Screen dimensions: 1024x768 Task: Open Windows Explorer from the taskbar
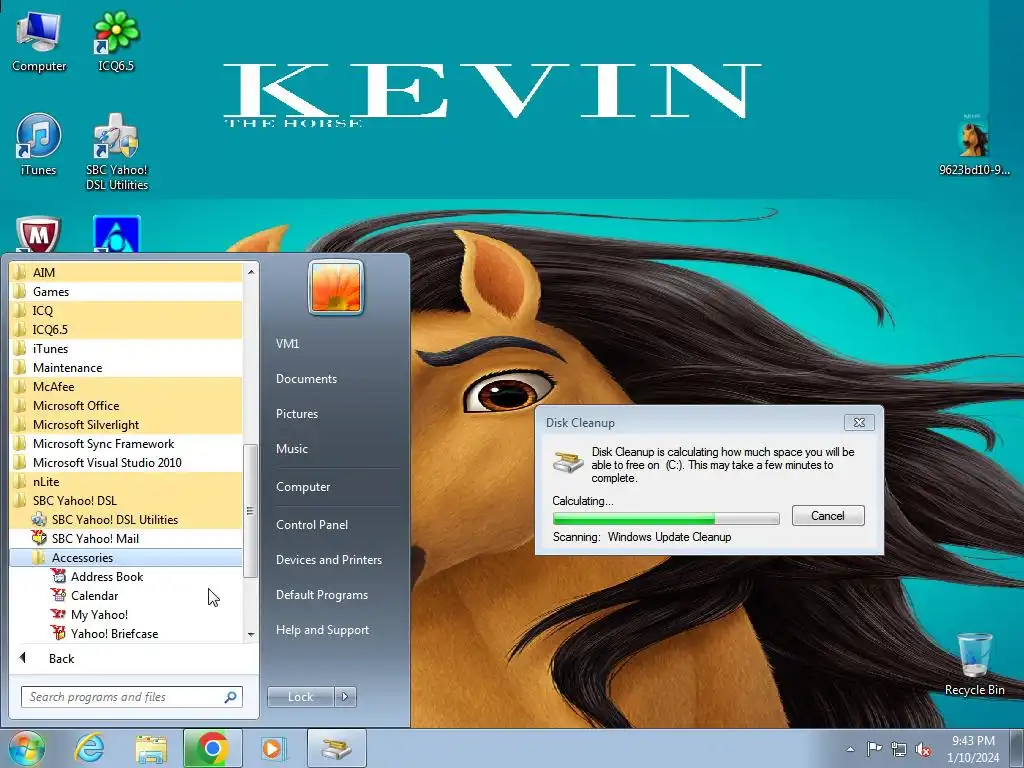point(151,748)
